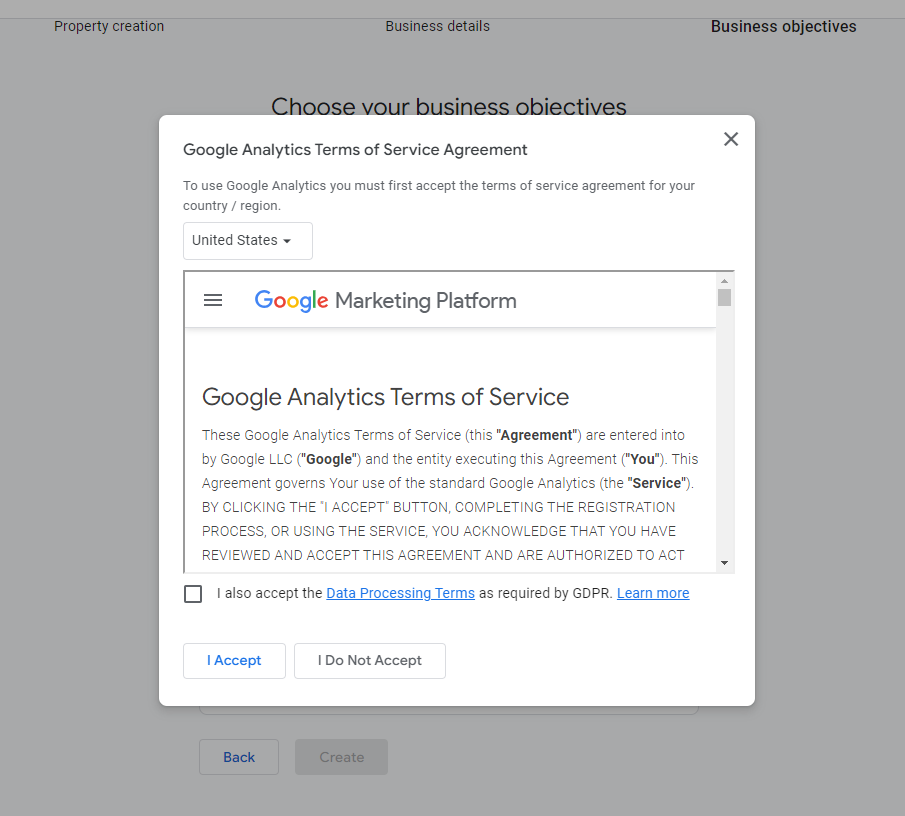Click the Back button behind the dialog
This screenshot has height=816, width=905.
pyautogui.click(x=238, y=757)
